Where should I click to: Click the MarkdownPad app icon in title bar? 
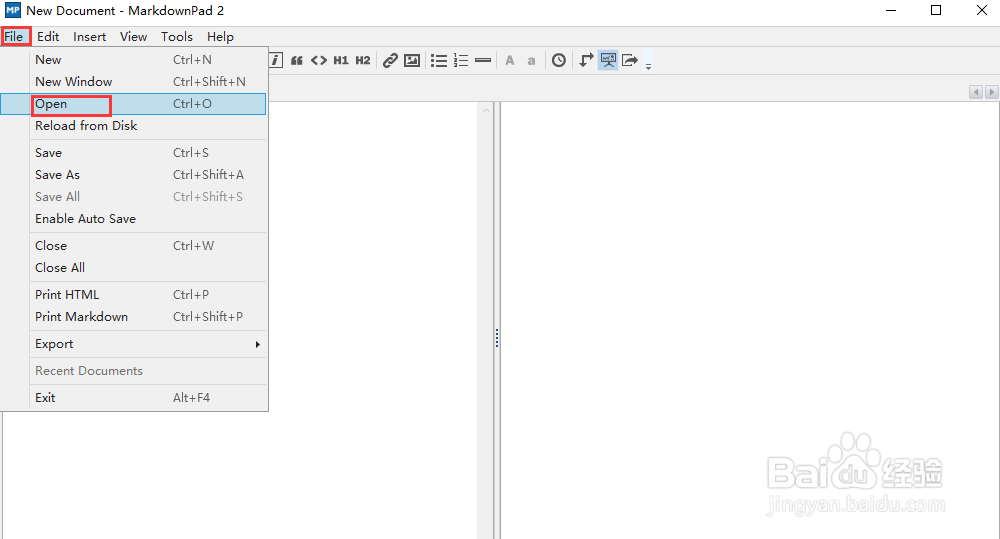13,10
